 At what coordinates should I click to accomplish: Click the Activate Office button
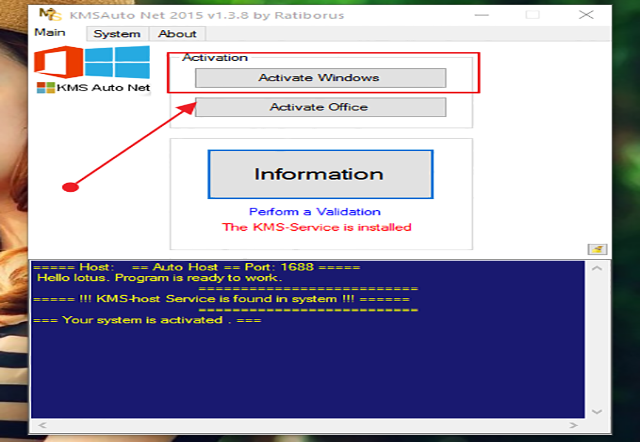[x=320, y=107]
